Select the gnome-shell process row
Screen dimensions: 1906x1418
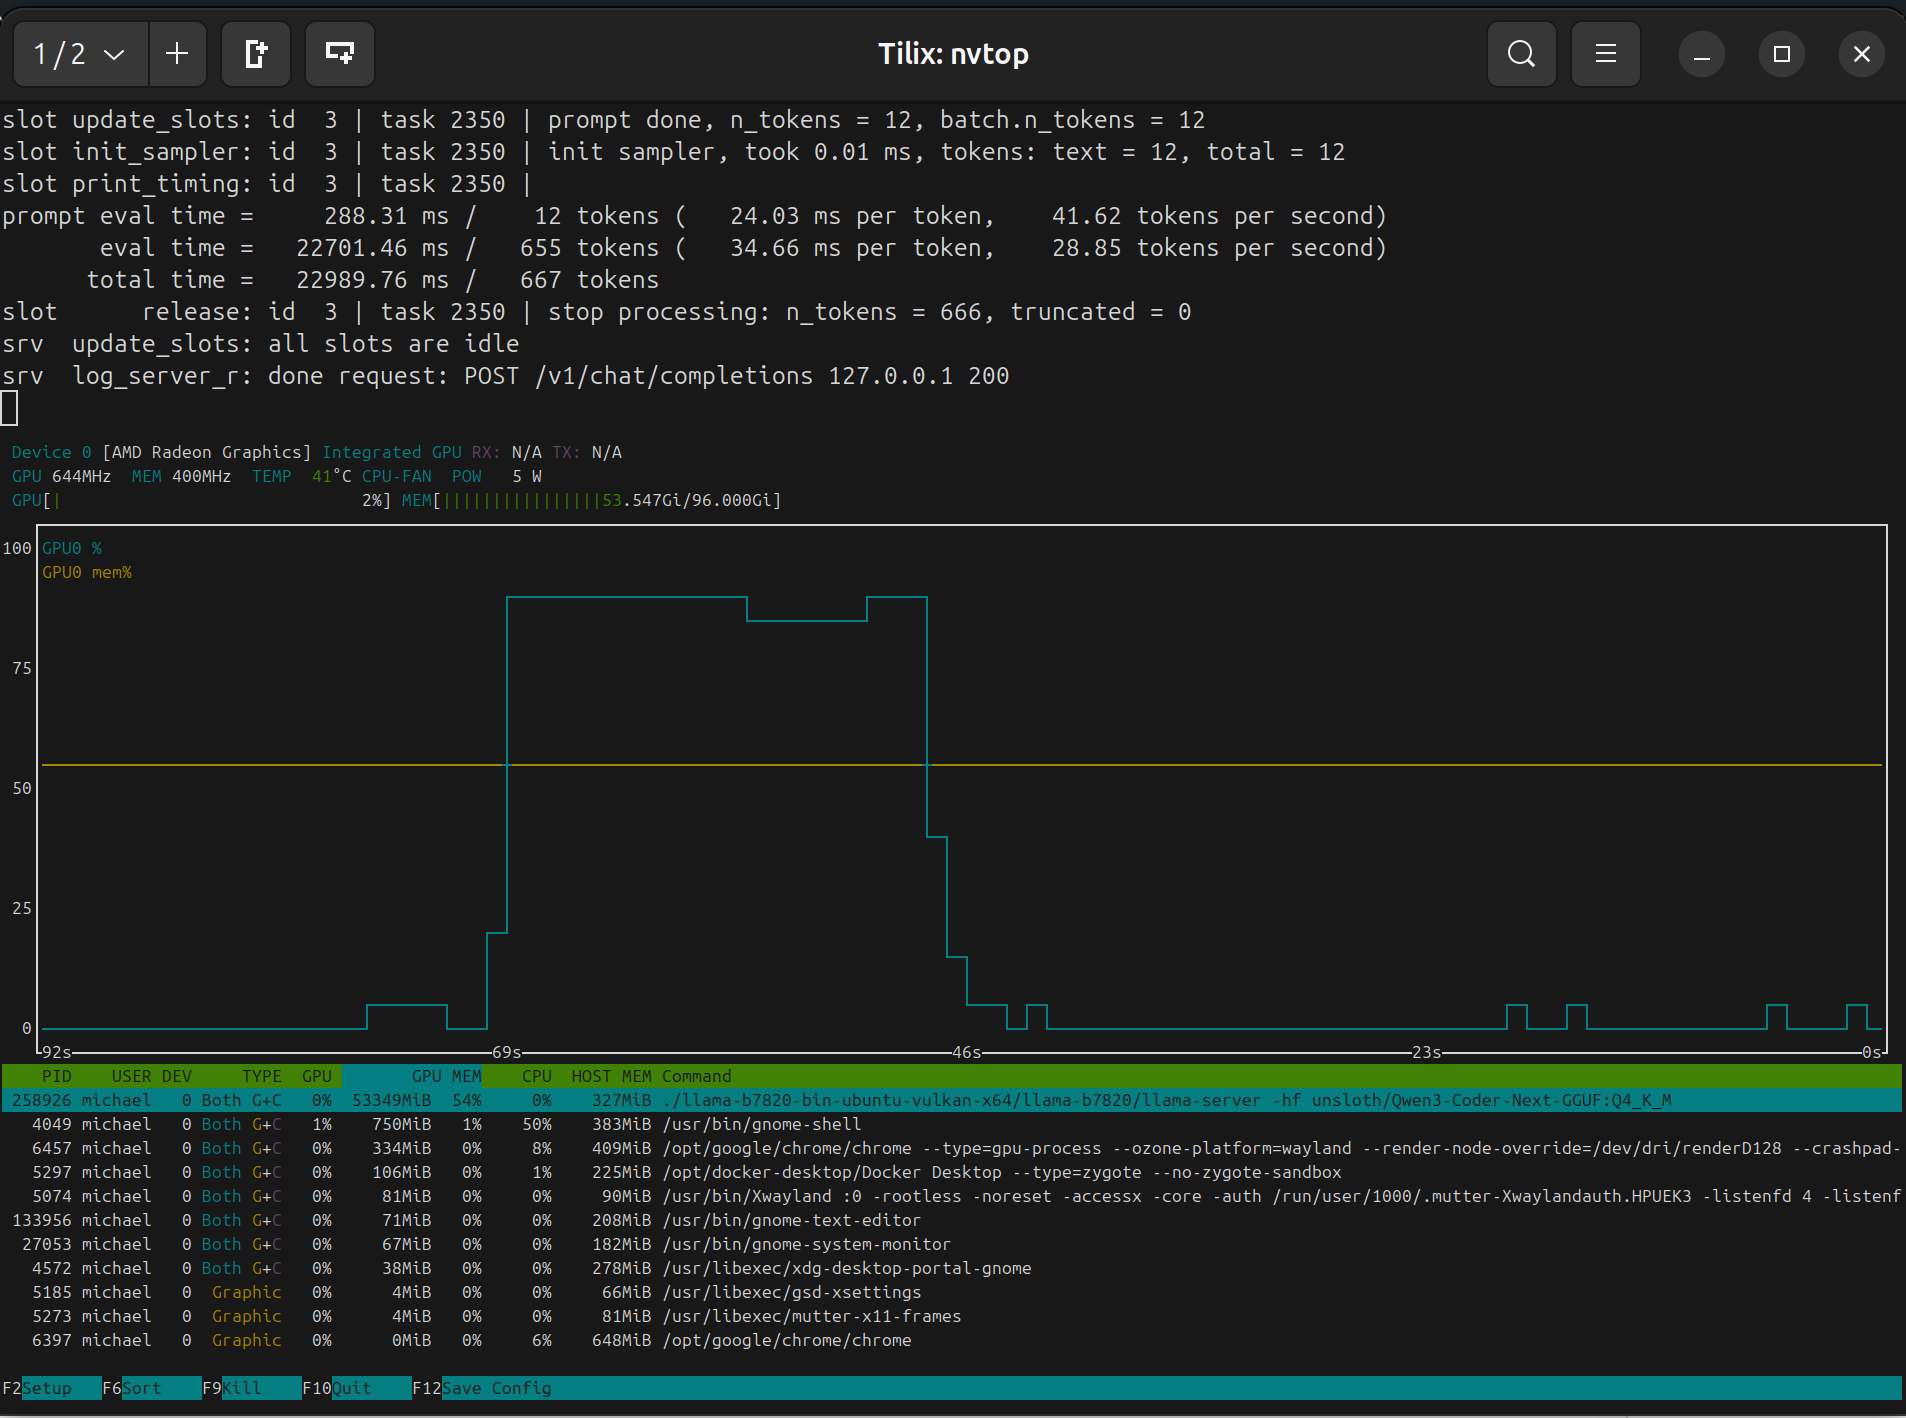point(760,1124)
